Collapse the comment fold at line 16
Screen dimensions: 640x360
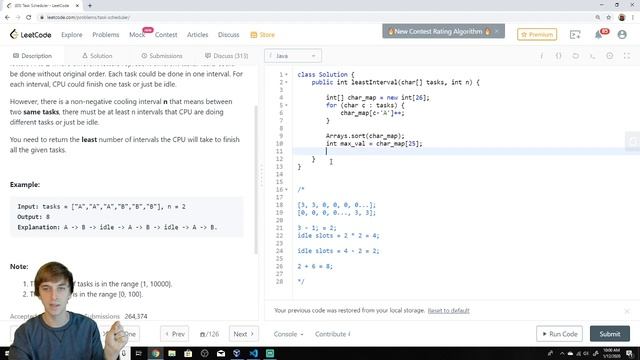coord(286,189)
